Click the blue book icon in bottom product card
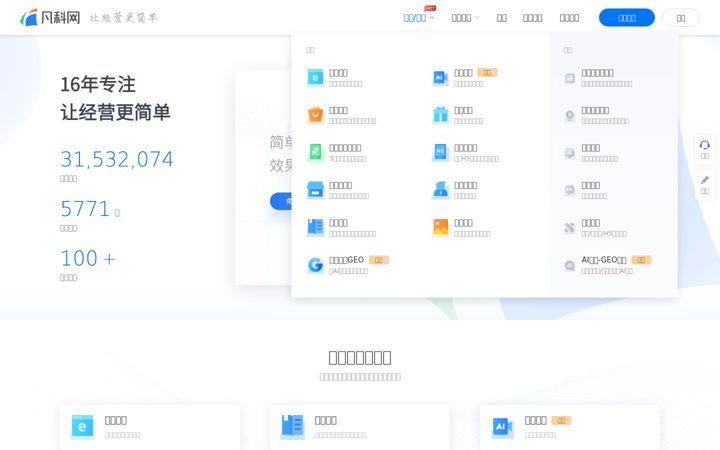 coord(292,427)
